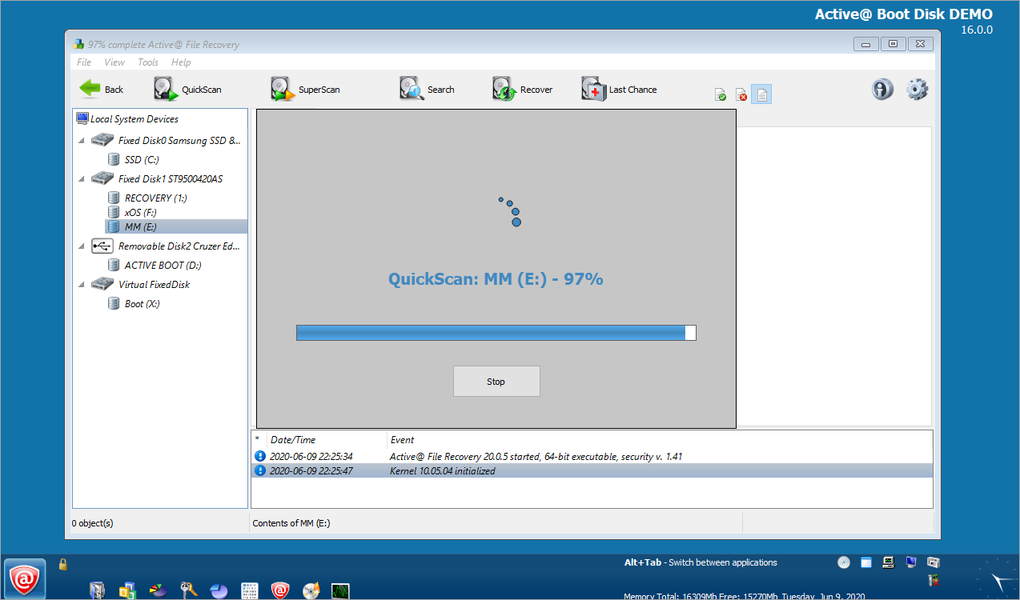This screenshot has height=600, width=1020.
Task: Open the Active@ start menu shield button
Action: coord(24,578)
